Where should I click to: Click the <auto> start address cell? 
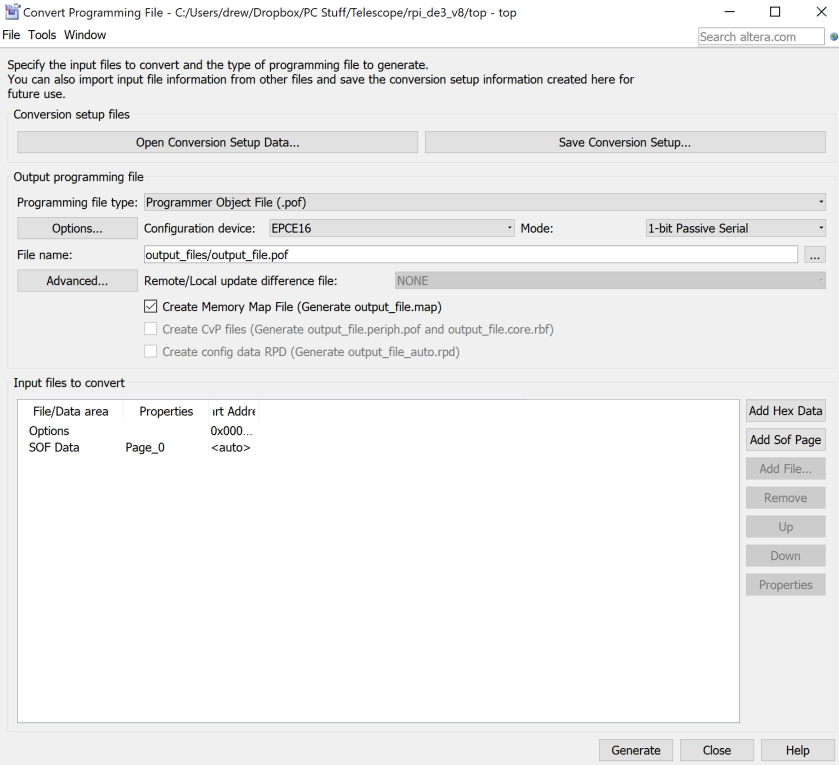(x=231, y=447)
